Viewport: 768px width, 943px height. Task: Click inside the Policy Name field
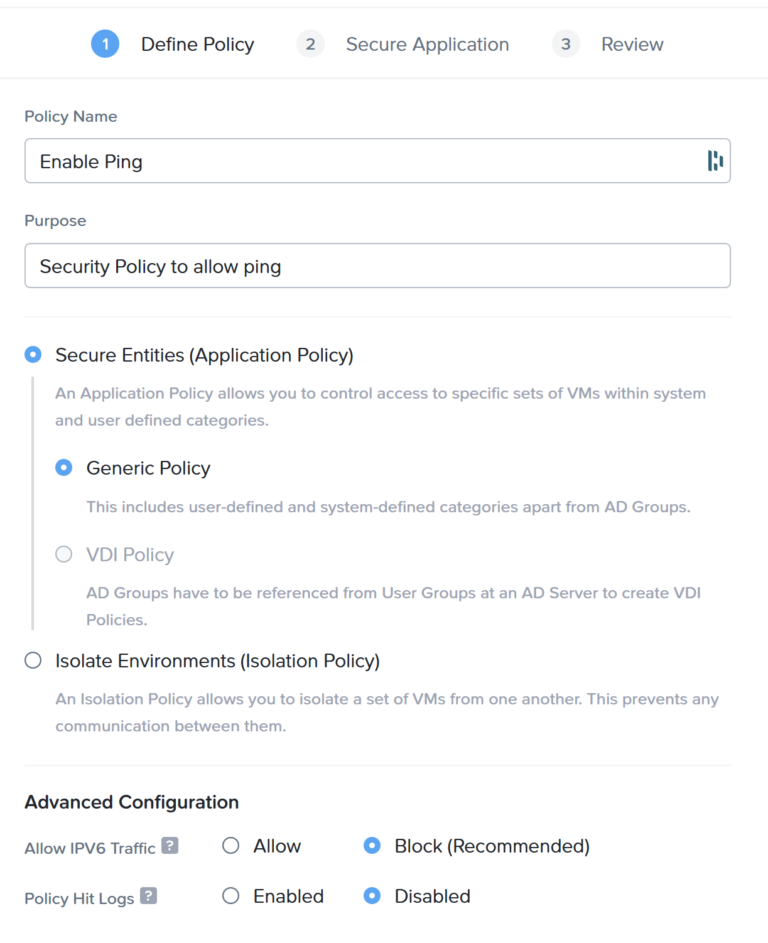click(300, 160)
